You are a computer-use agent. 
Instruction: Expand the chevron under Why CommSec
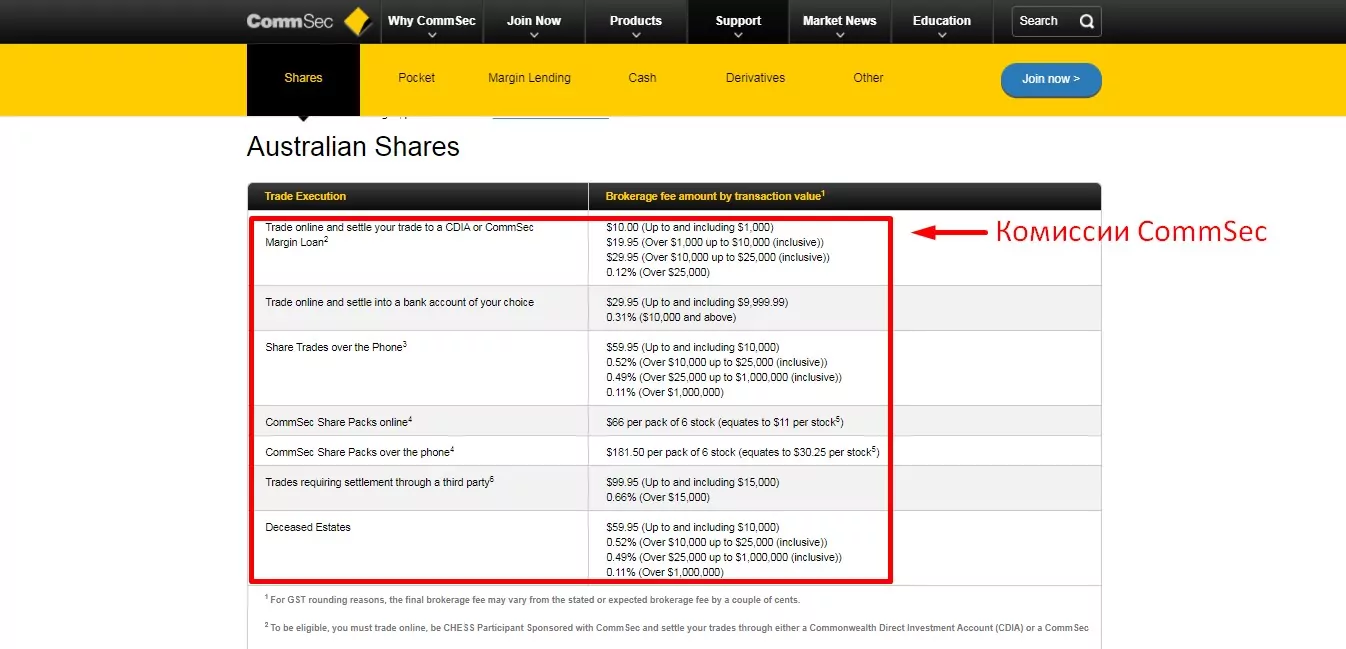tap(432, 35)
